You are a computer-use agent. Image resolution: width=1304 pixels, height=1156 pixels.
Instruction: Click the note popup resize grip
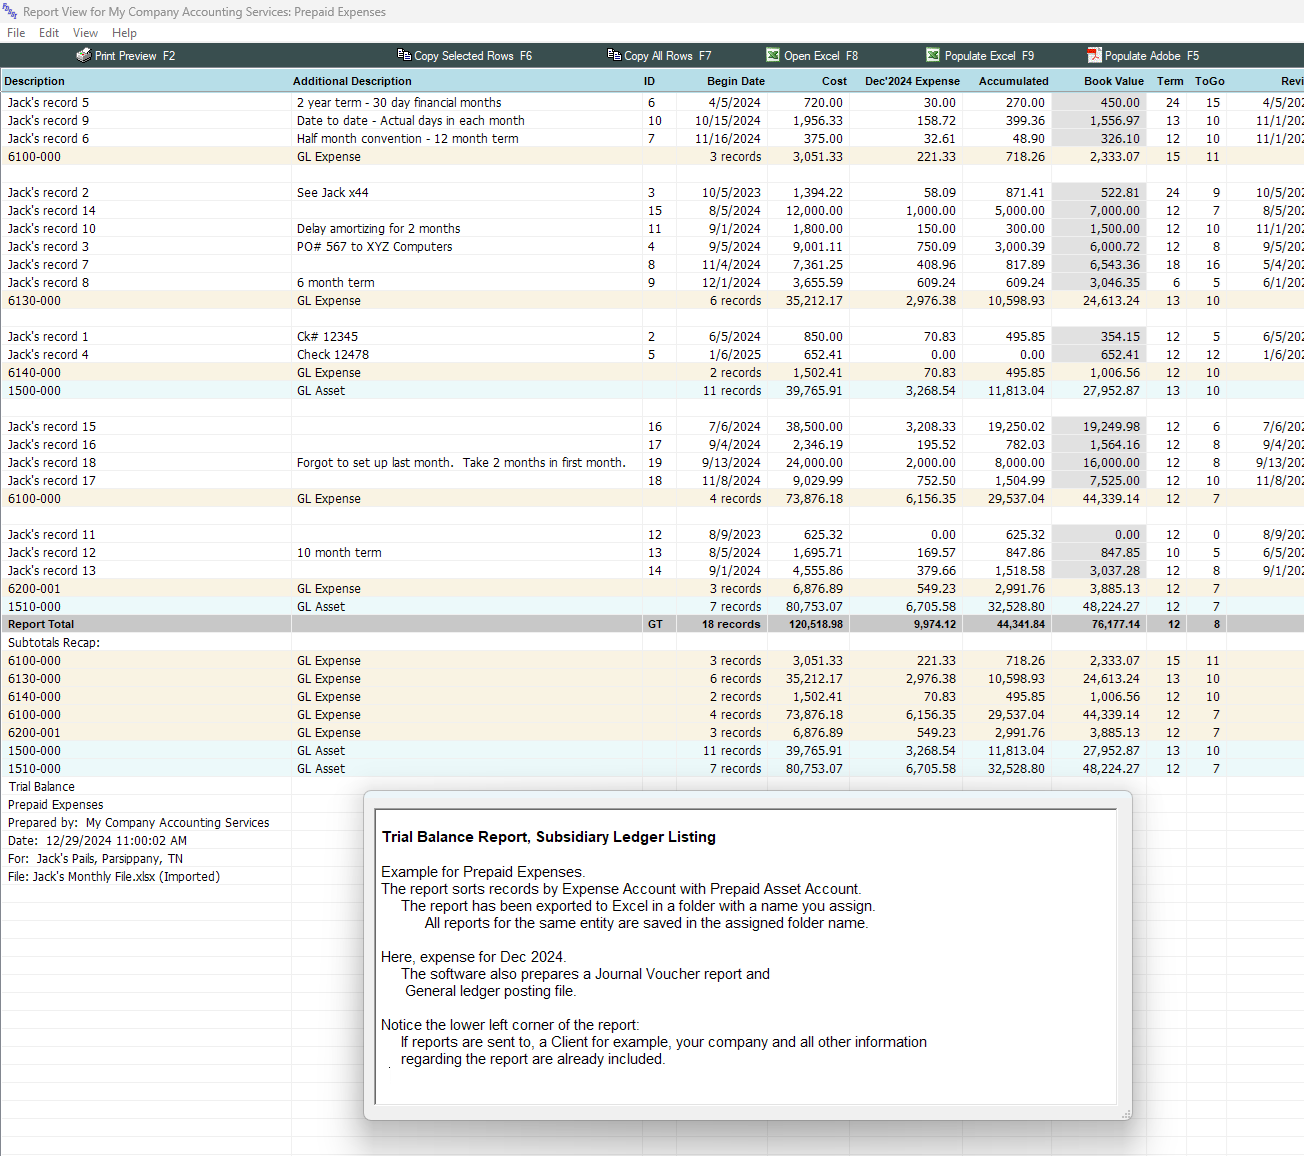(x=1126, y=1114)
